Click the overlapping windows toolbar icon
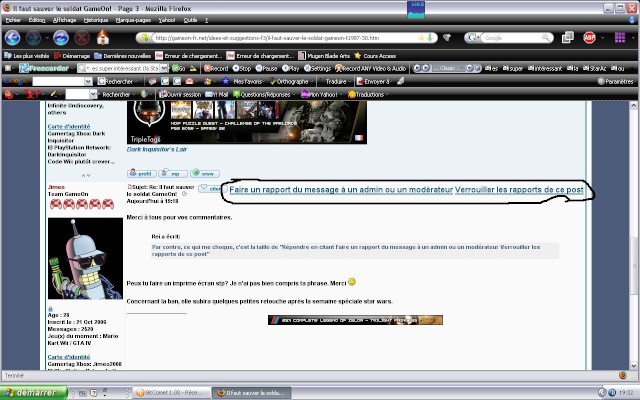The width and height of the screenshot is (640, 400). (567, 38)
